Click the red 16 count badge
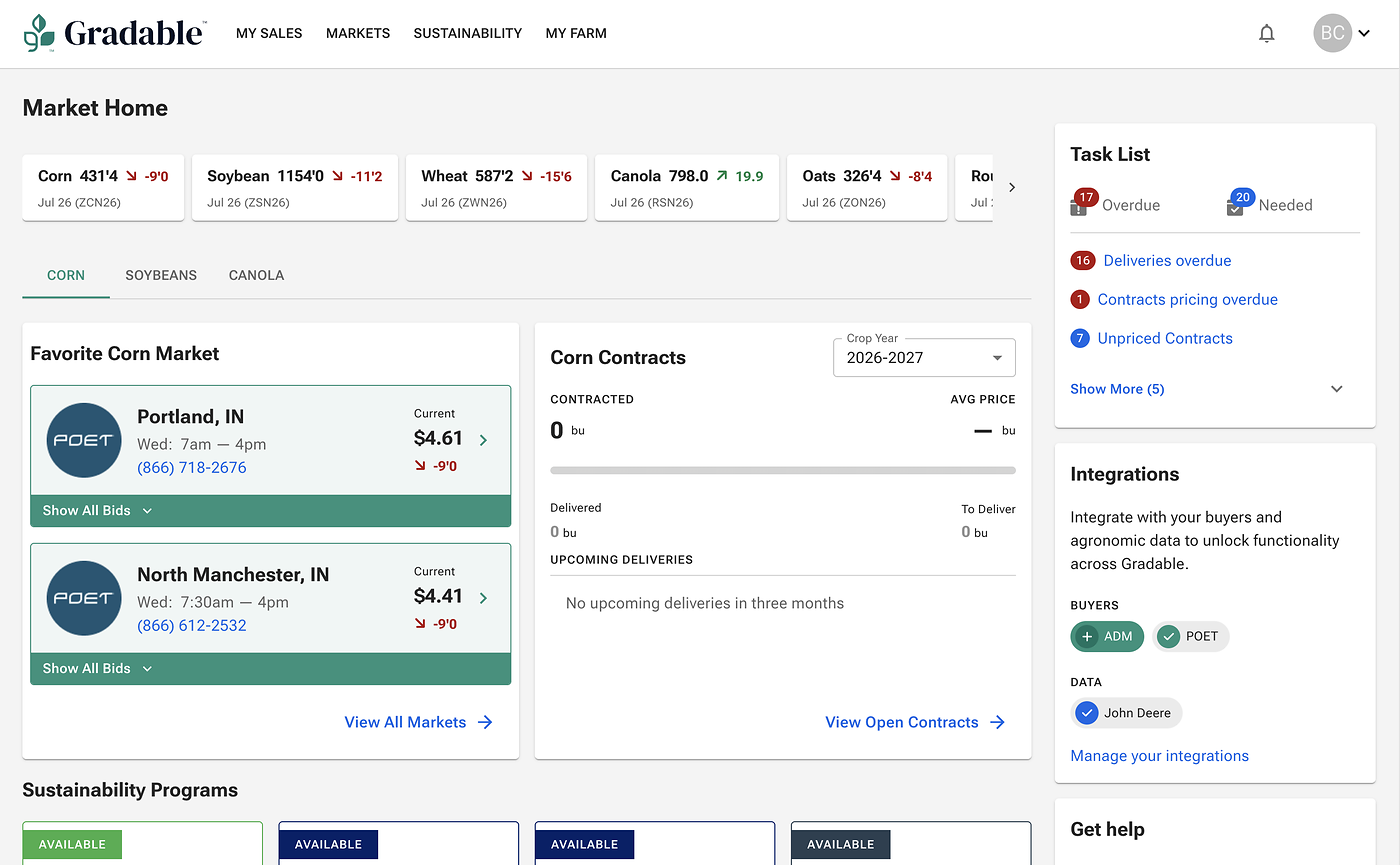The image size is (1400, 865). (1082, 260)
